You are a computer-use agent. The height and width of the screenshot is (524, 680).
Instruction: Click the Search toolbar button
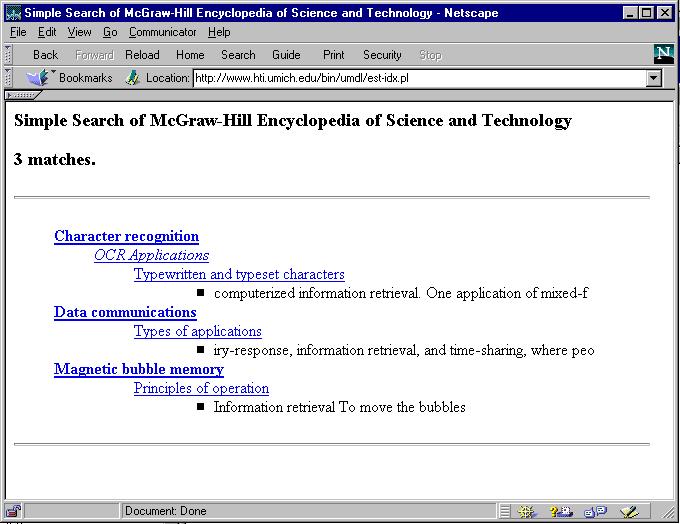pos(238,55)
